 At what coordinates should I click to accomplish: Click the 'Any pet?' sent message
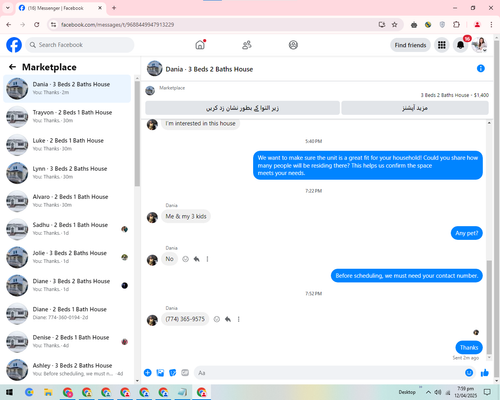point(467,233)
